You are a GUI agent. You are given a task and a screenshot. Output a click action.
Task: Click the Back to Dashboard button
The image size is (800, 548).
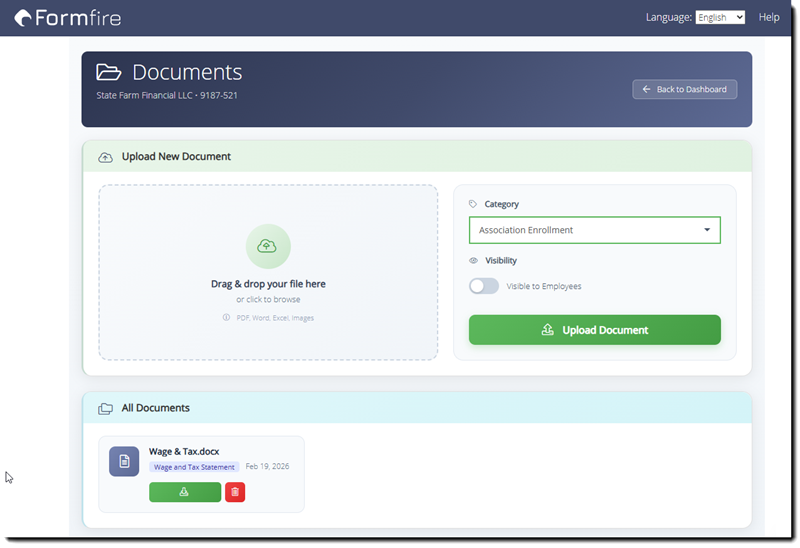pyautogui.click(x=684, y=89)
